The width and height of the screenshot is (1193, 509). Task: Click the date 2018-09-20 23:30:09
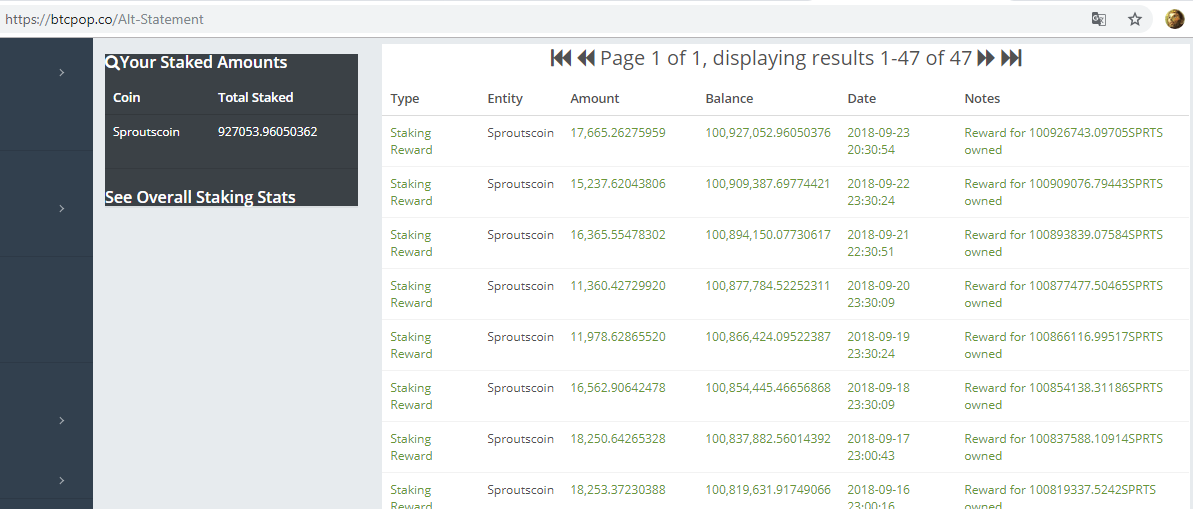coord(879,294)
